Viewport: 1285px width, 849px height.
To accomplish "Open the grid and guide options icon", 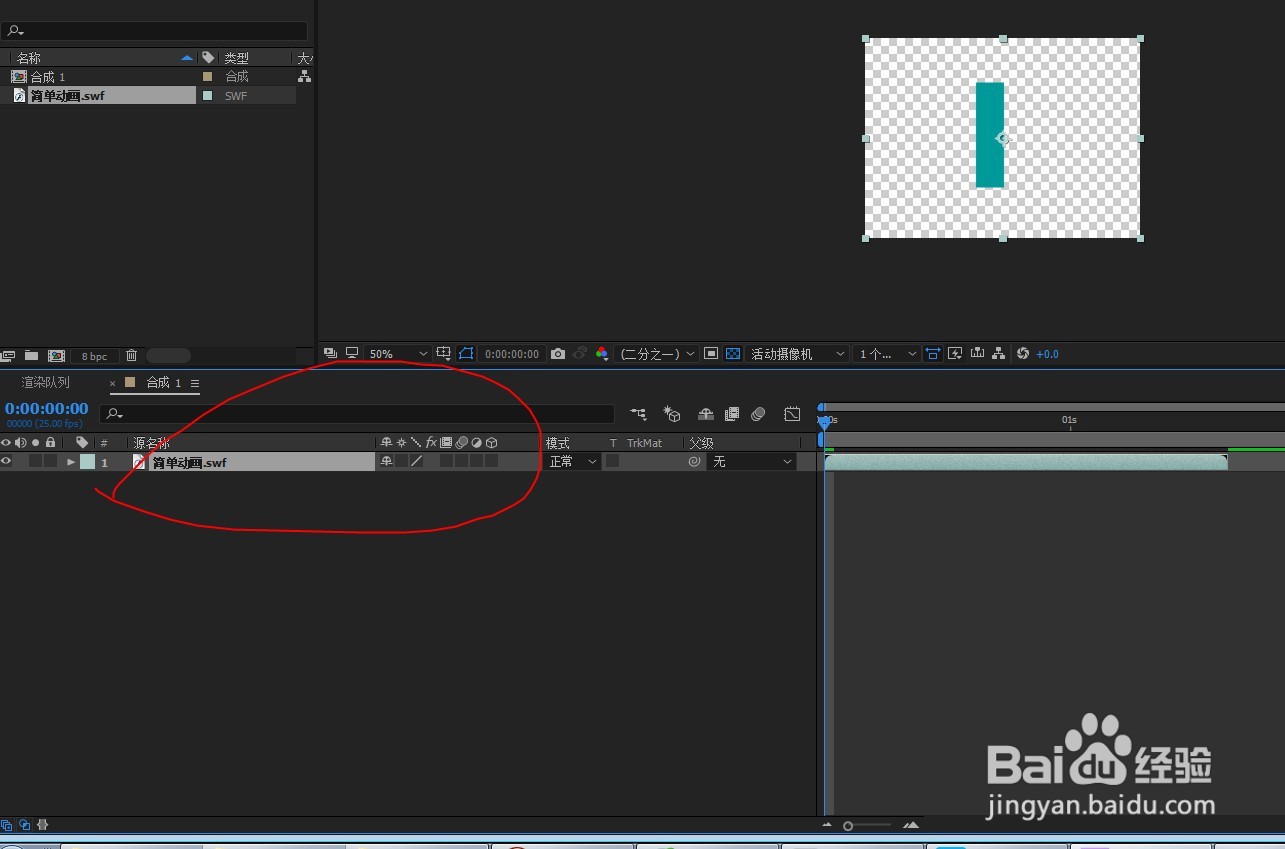I will (443, 353).
